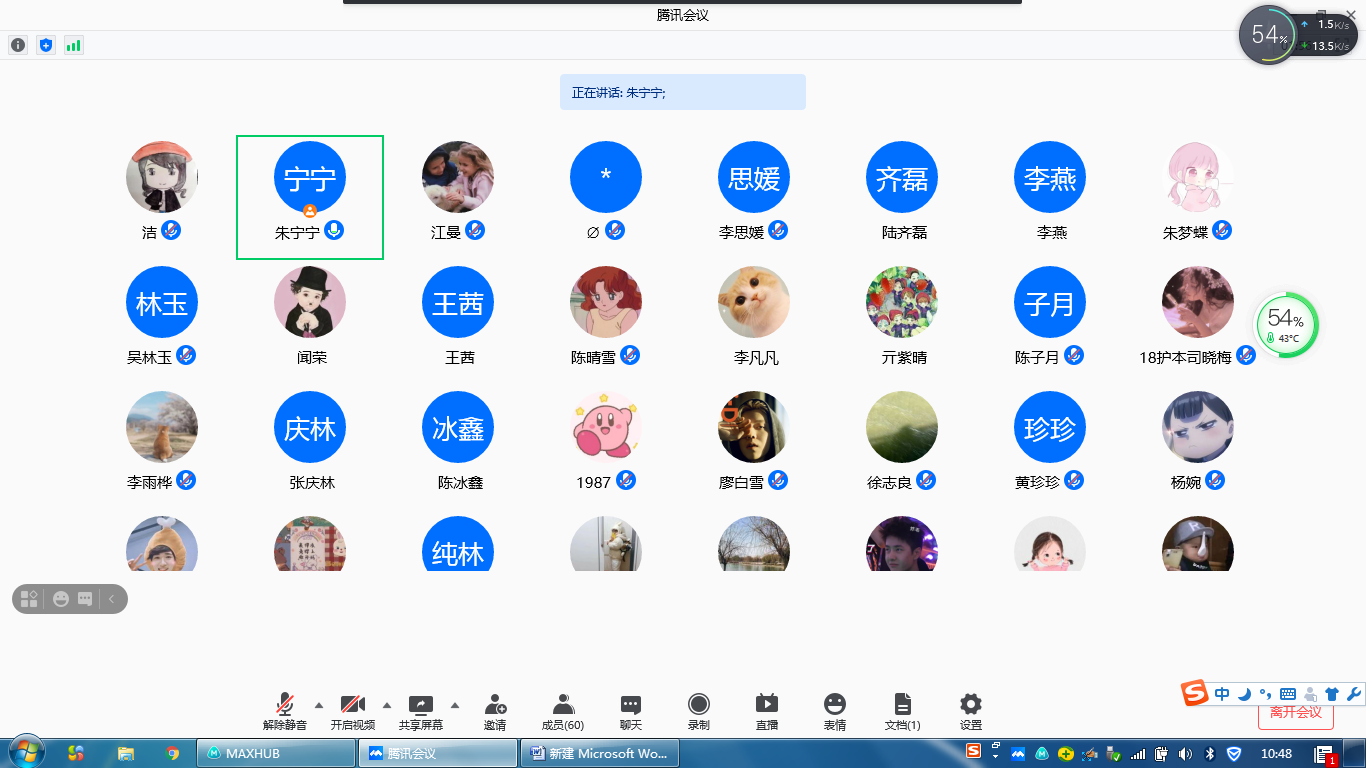The height and width of the screenshot is (768, 1366).
Task: Select 李燕 avatar circle
Action: coord(1050,177)
